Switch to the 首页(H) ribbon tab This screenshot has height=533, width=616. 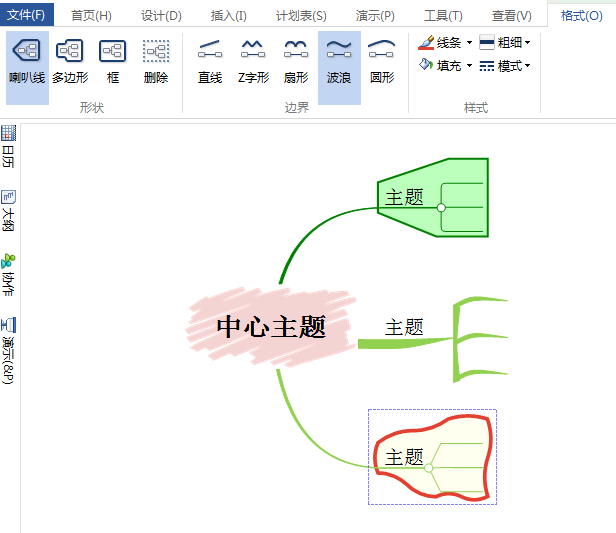91,16
